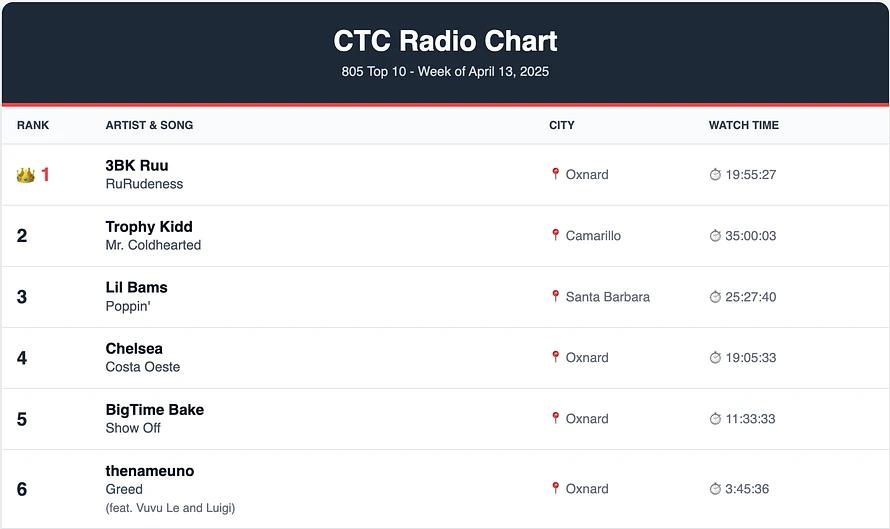Click the location pin next to Camarillo
Screen dimensions: 890x529
[x=556, y=235]
